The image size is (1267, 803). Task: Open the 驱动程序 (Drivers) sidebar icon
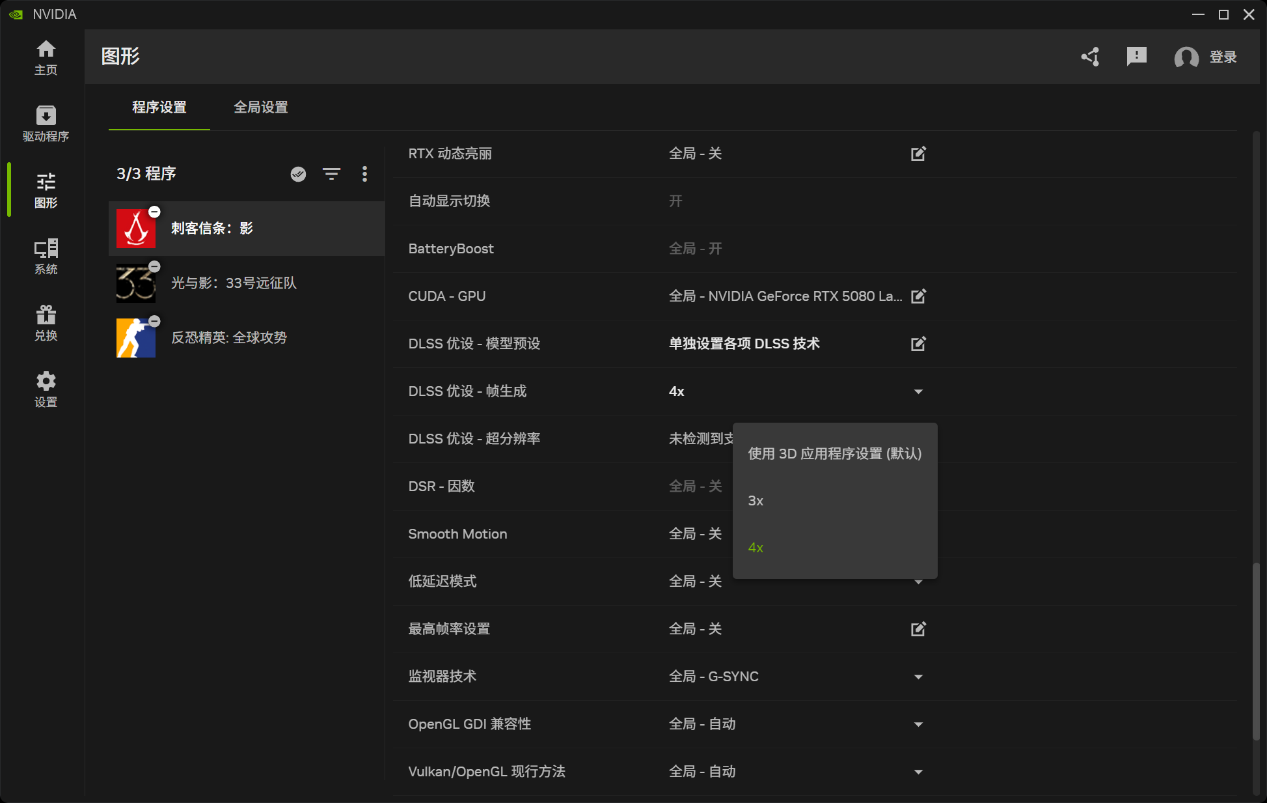[x=45, y=122]
